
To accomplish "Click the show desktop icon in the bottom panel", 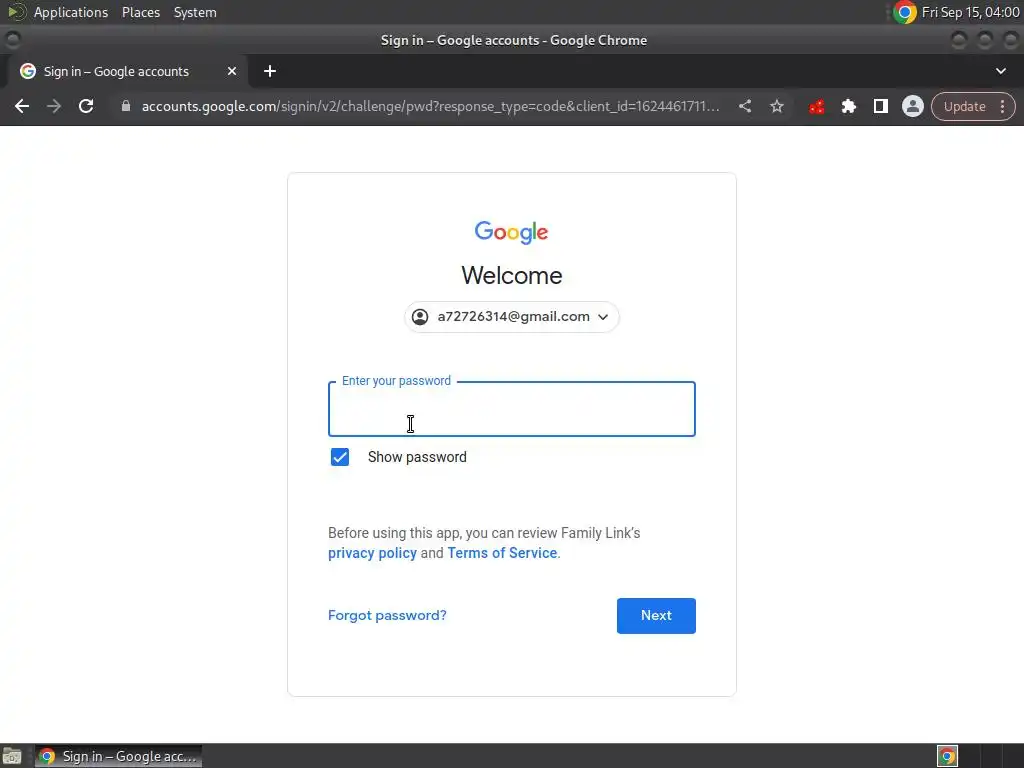I will click(x=12, y=756).
